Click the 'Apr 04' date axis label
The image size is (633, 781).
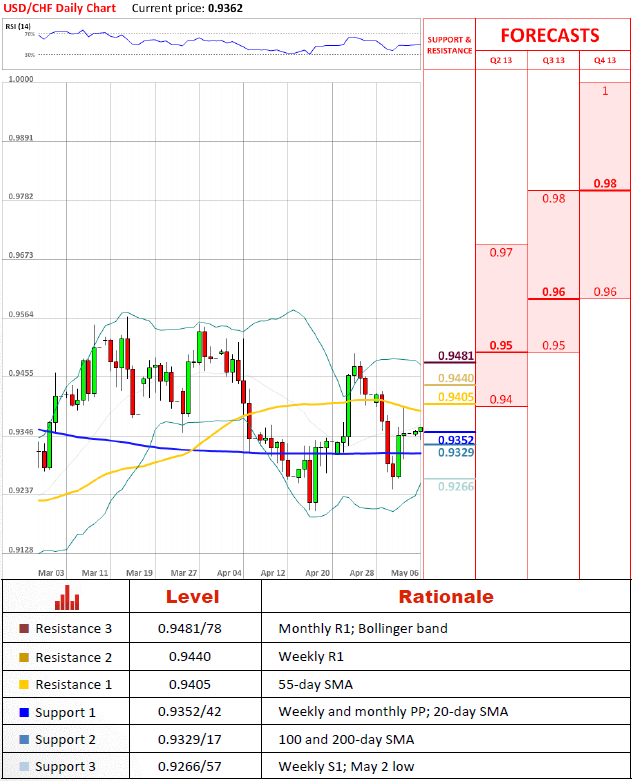tap(229, 573)
